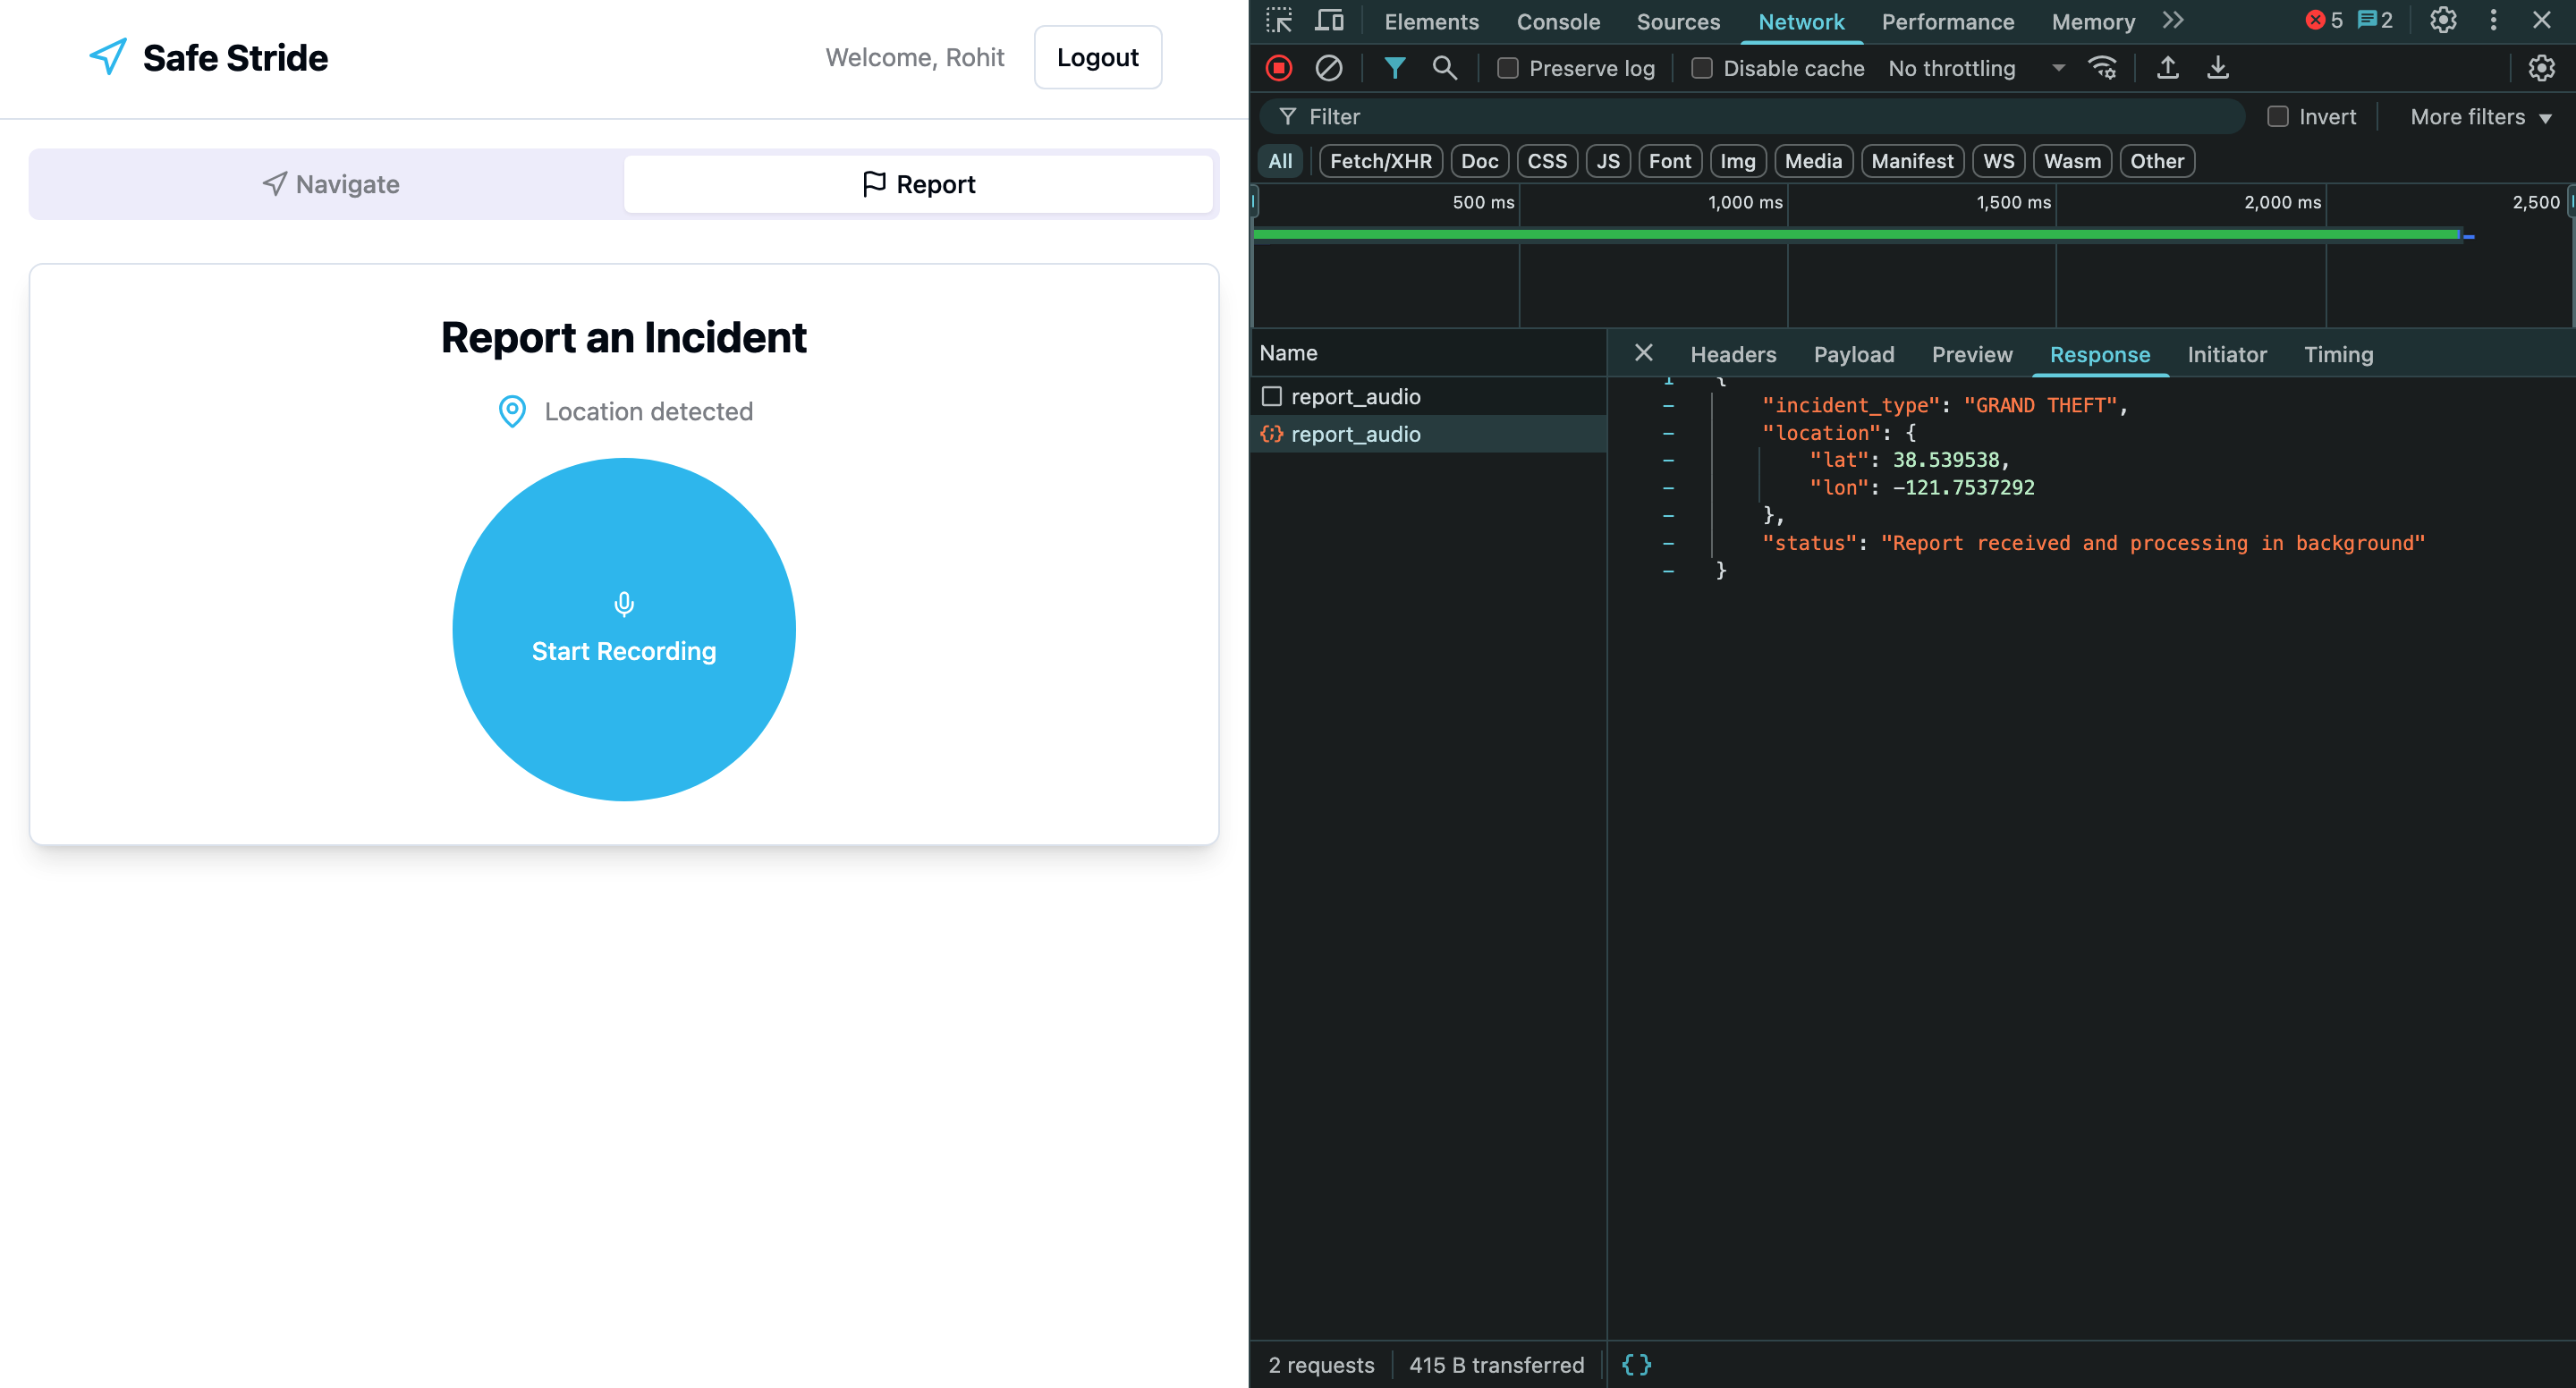Image resolution: width=2576 pixels, height=1388 pixels.
Task: Pretty print response braces icon
Action: pos(1636,1364)
